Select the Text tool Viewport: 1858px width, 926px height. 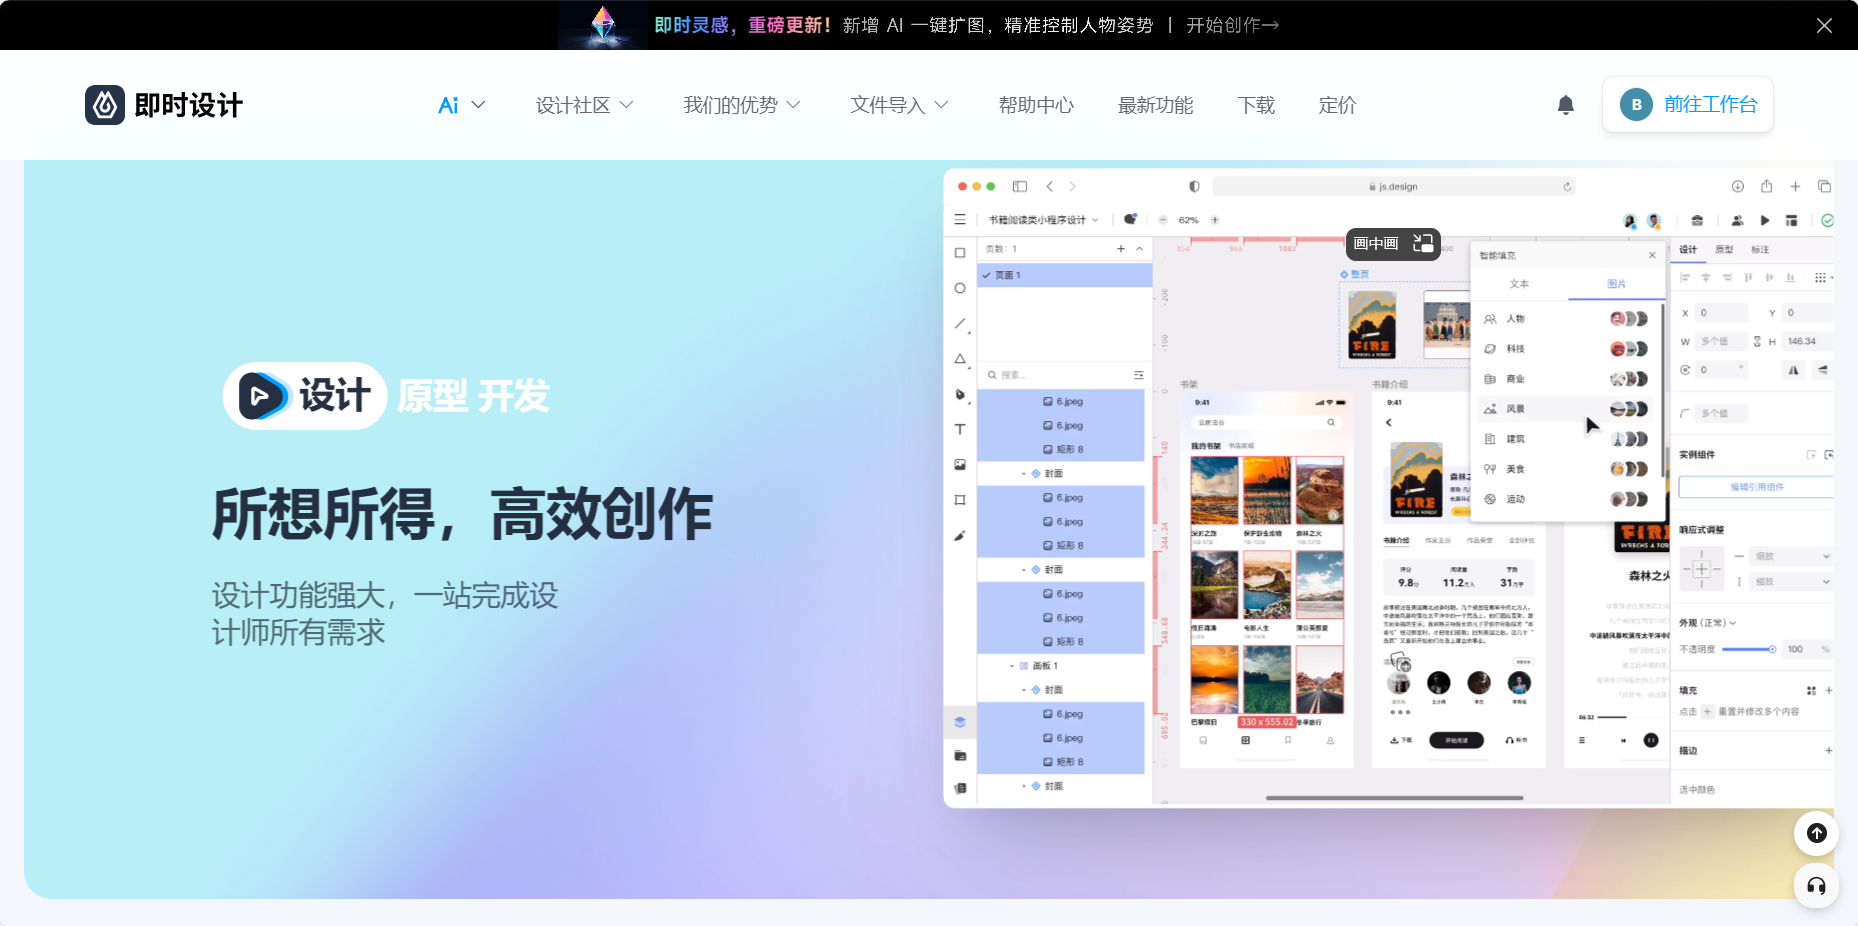point(960,429)
